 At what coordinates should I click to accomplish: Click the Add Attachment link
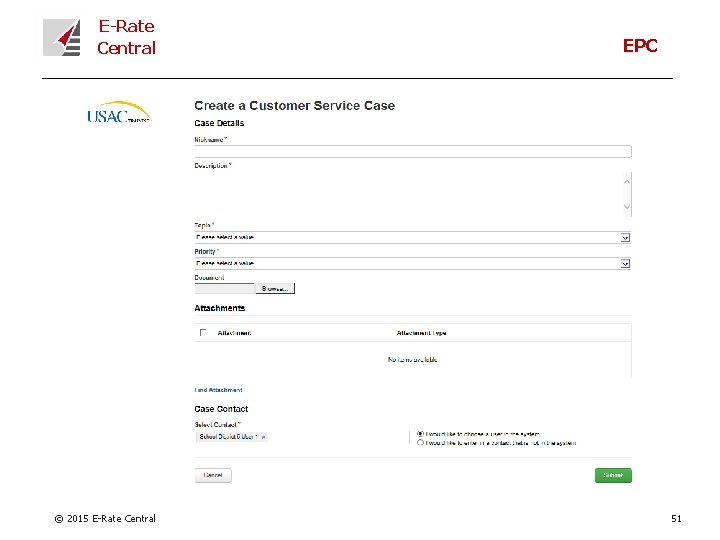[219, 390]
